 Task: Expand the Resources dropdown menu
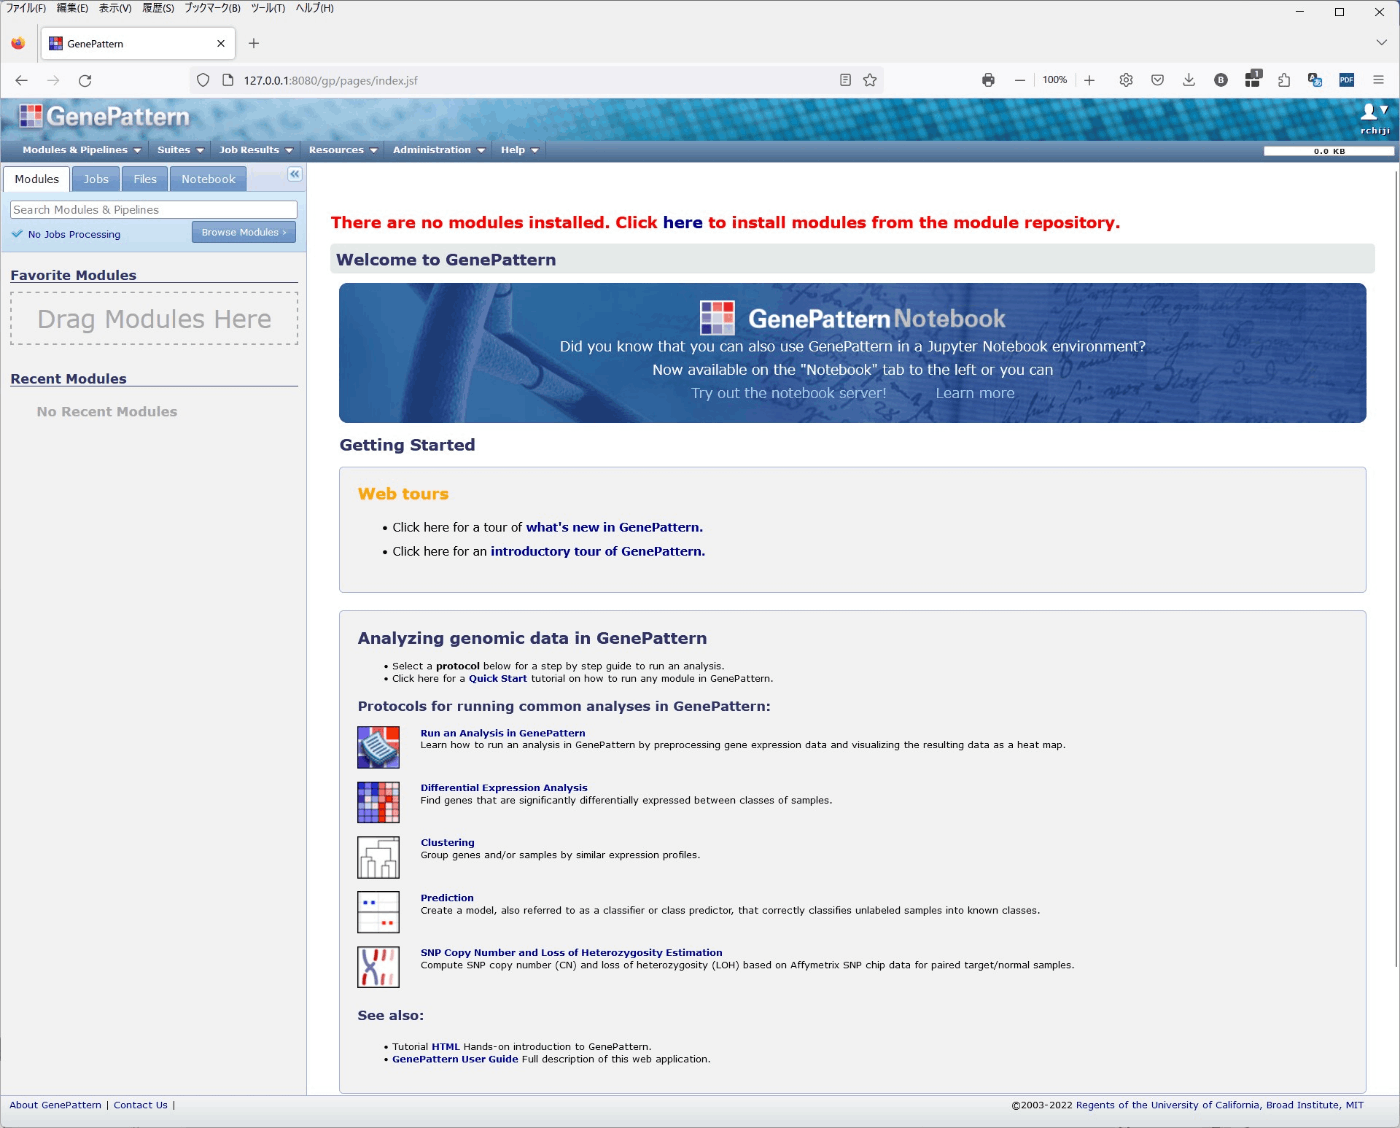(x=343, y=150)
